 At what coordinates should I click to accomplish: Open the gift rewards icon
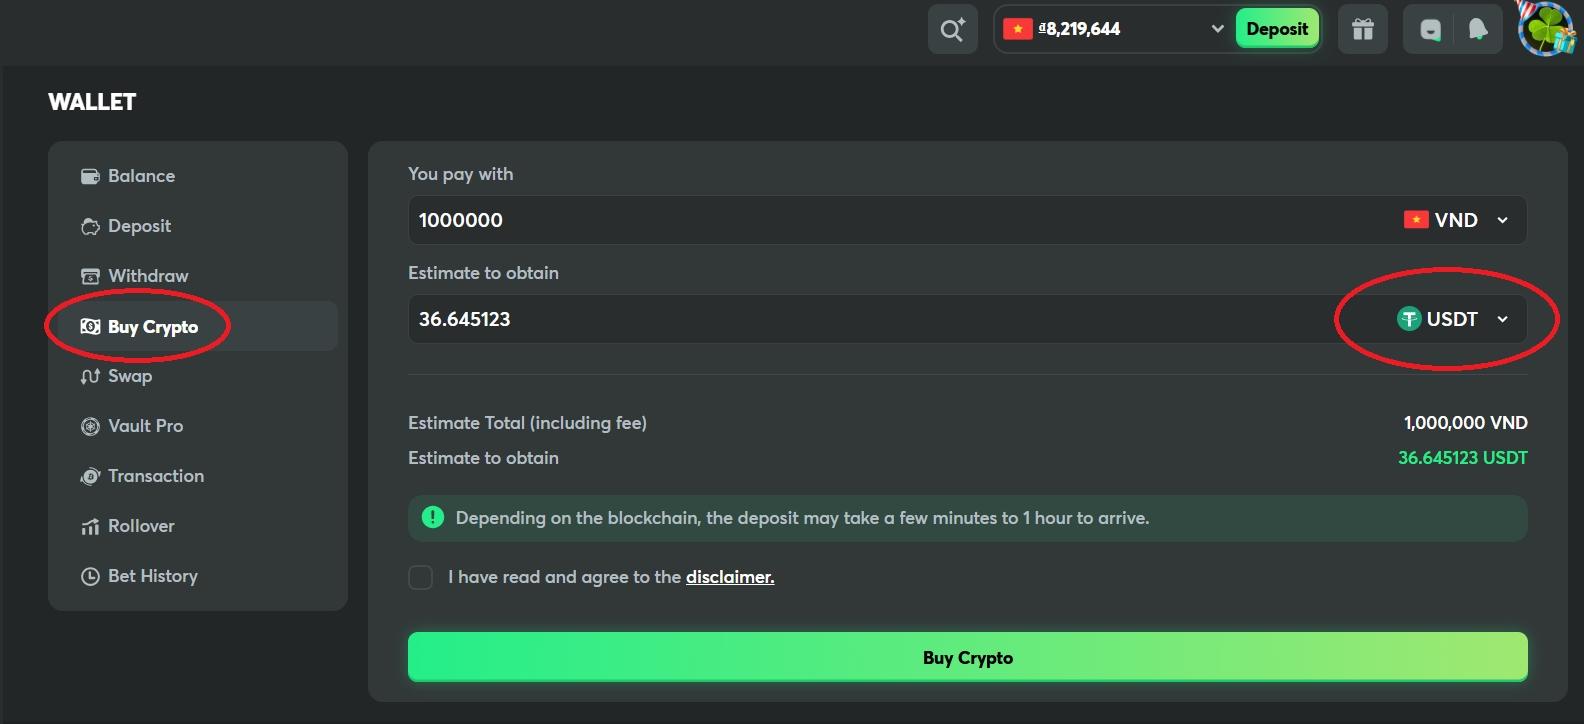click(1363, 29)
